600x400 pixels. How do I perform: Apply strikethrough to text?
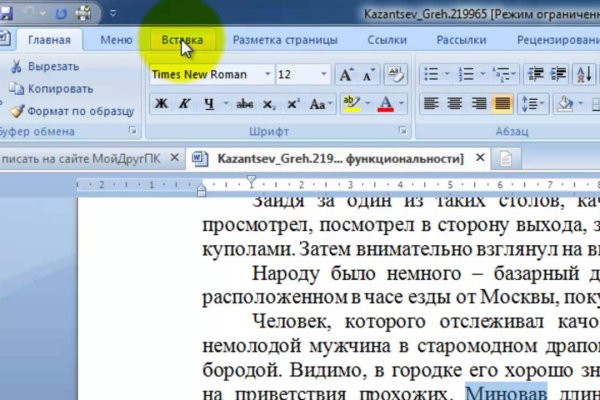(243, 104)
